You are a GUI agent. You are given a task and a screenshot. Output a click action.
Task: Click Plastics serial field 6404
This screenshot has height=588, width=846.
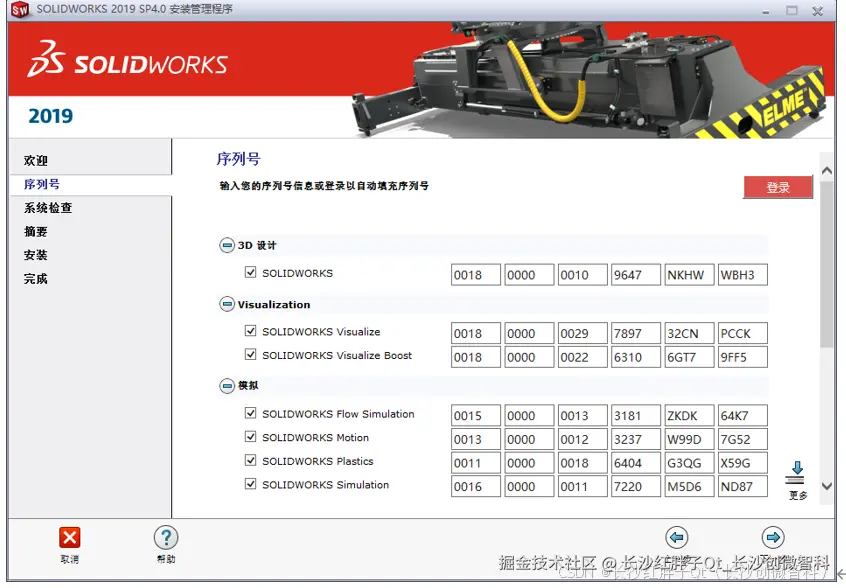pos(636,463)
